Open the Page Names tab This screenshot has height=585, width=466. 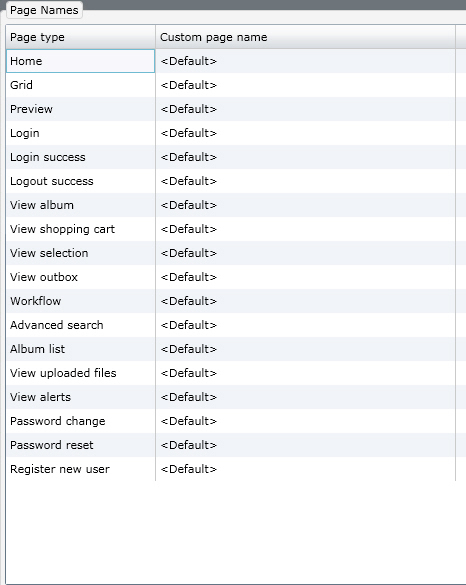(x=44, y=10)
